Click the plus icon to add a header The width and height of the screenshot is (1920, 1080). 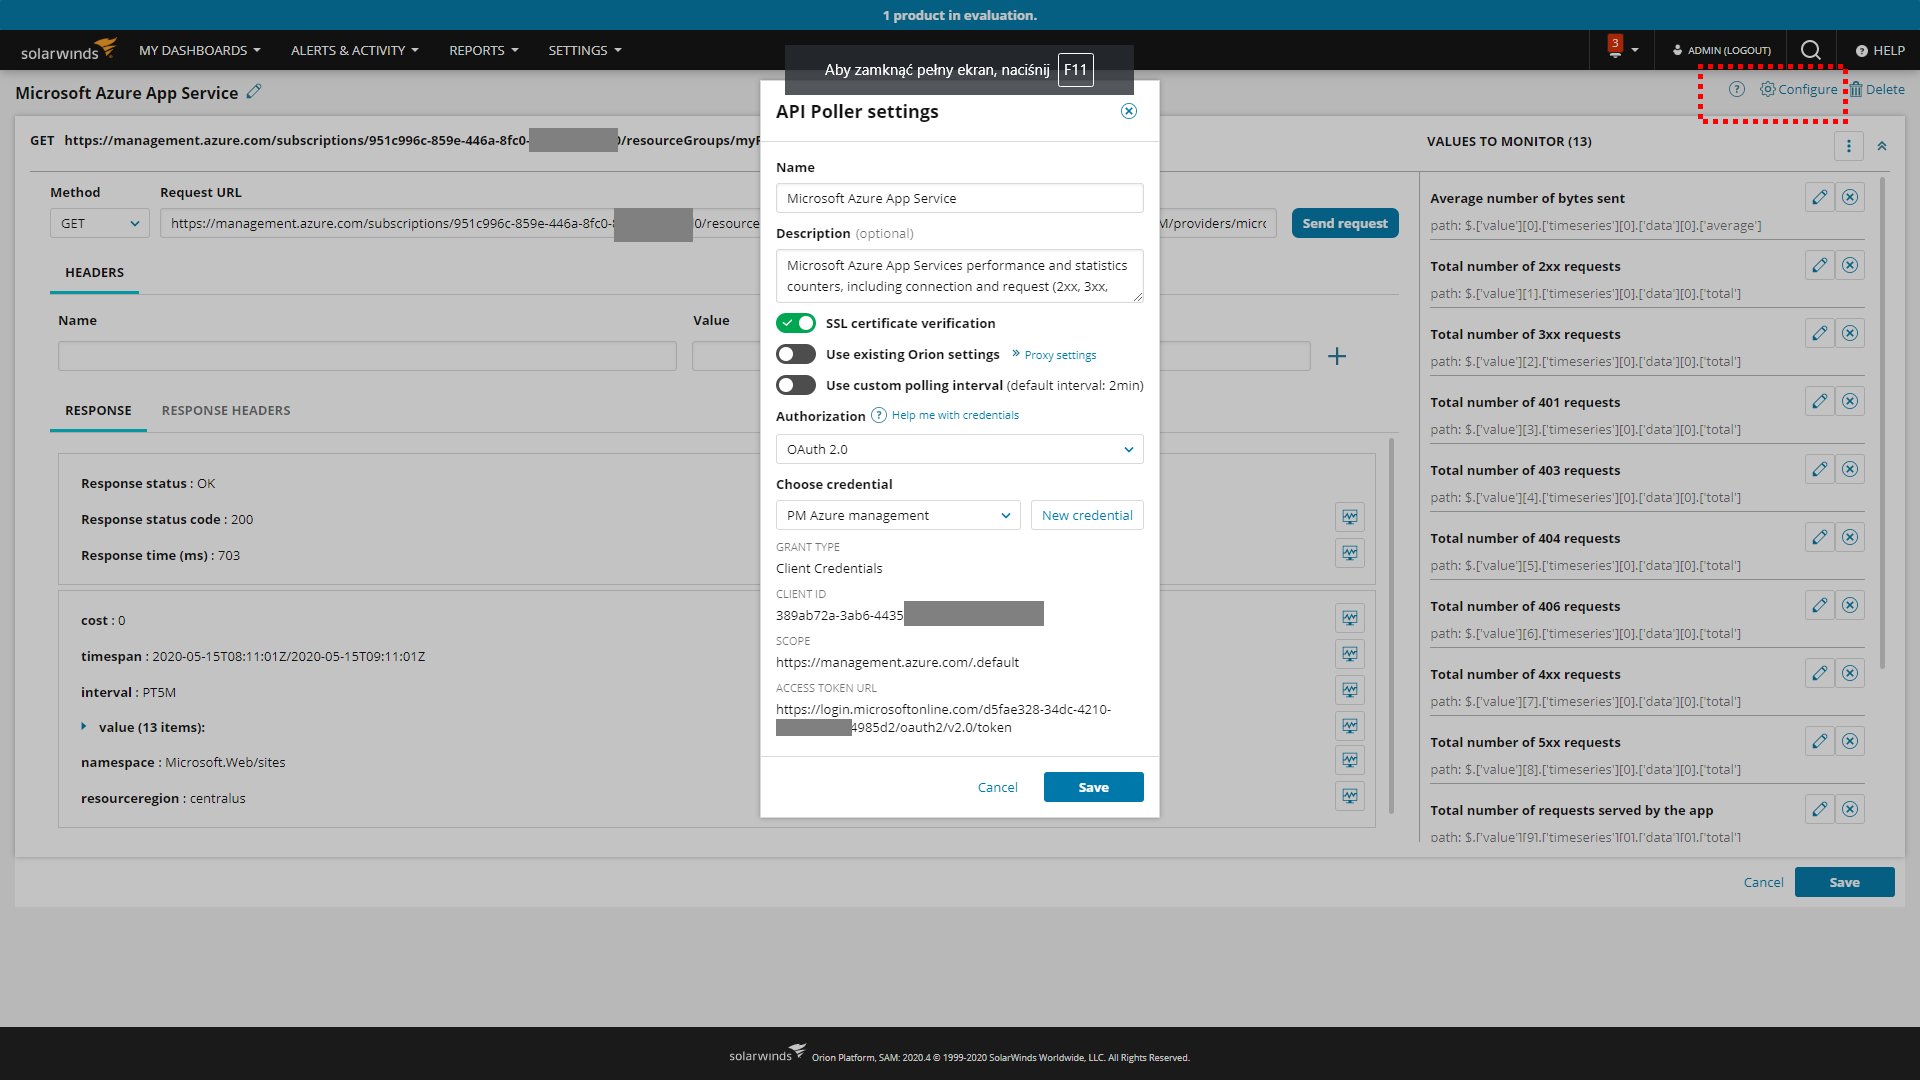[x=1337, y=356]
